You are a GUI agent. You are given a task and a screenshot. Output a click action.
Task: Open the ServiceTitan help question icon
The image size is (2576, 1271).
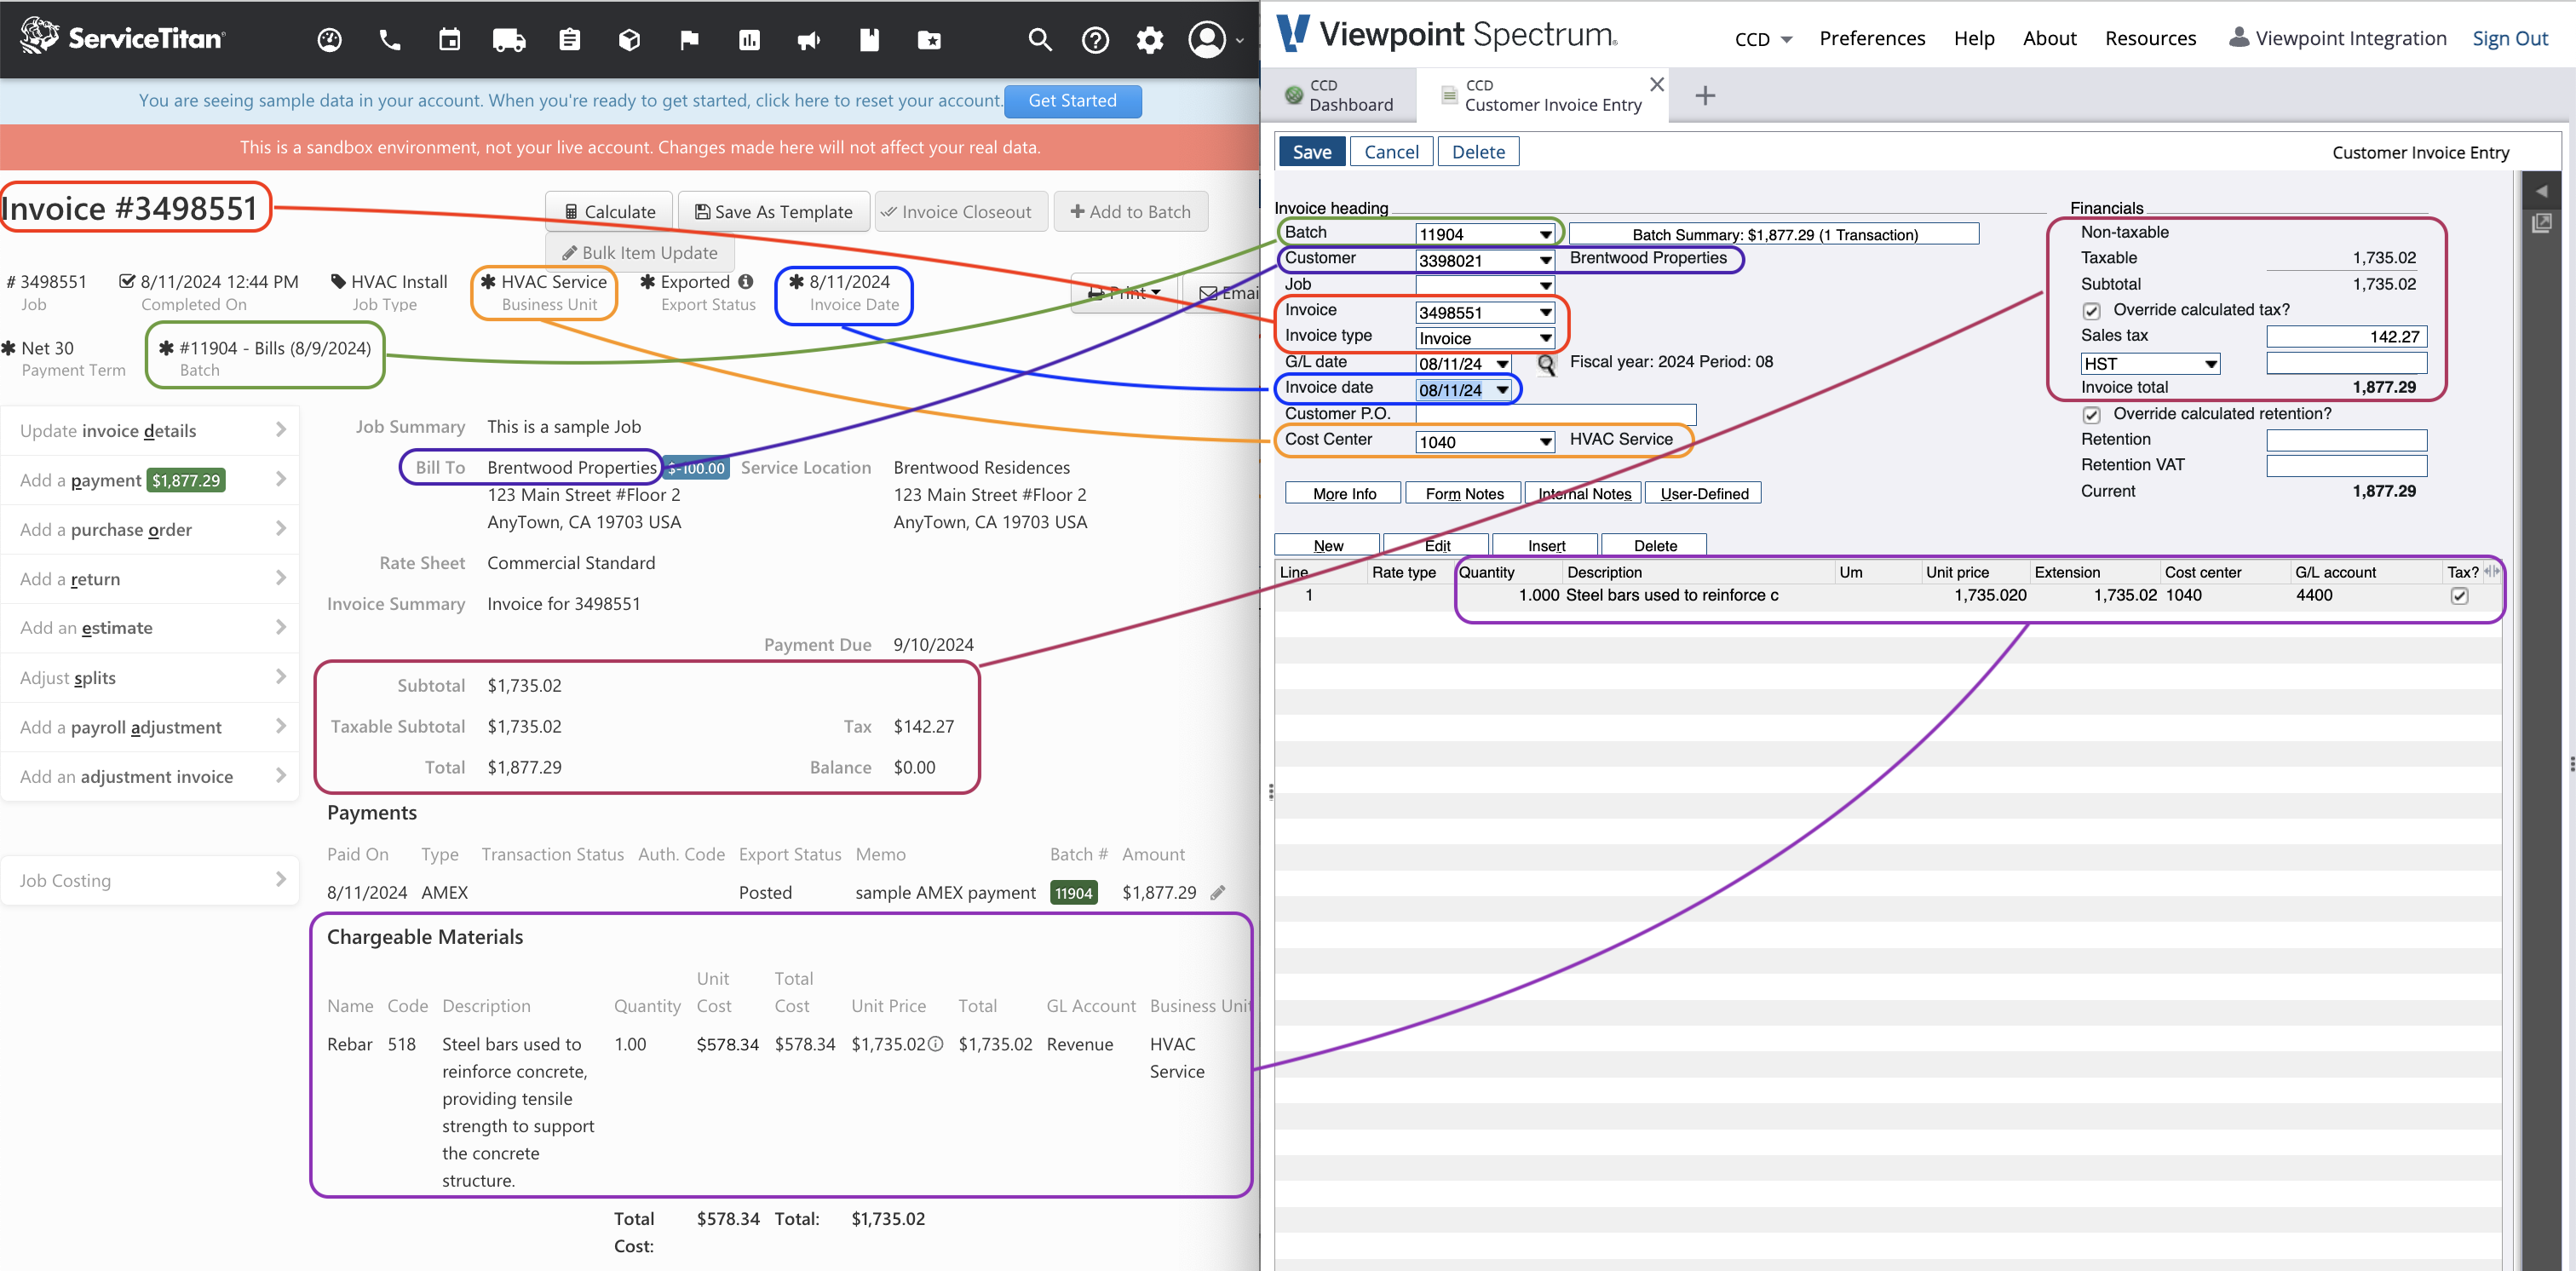(x=1095, y=40)
